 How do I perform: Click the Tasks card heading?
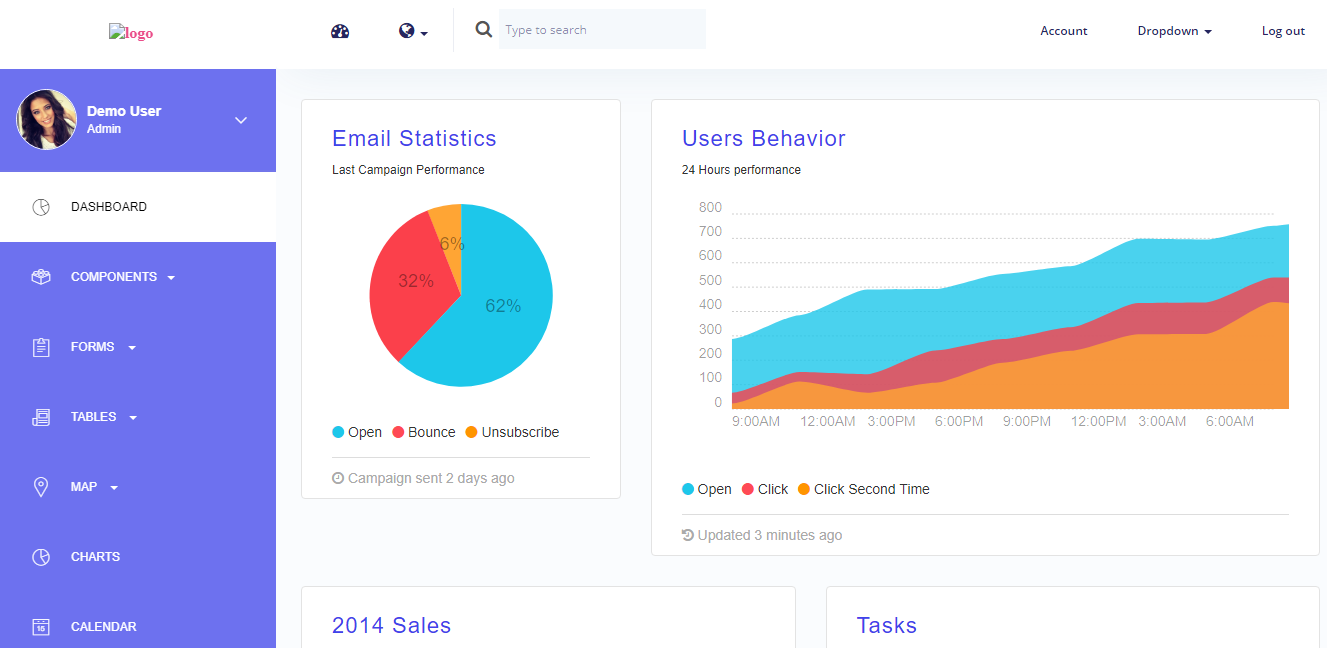tap(887, 625)
